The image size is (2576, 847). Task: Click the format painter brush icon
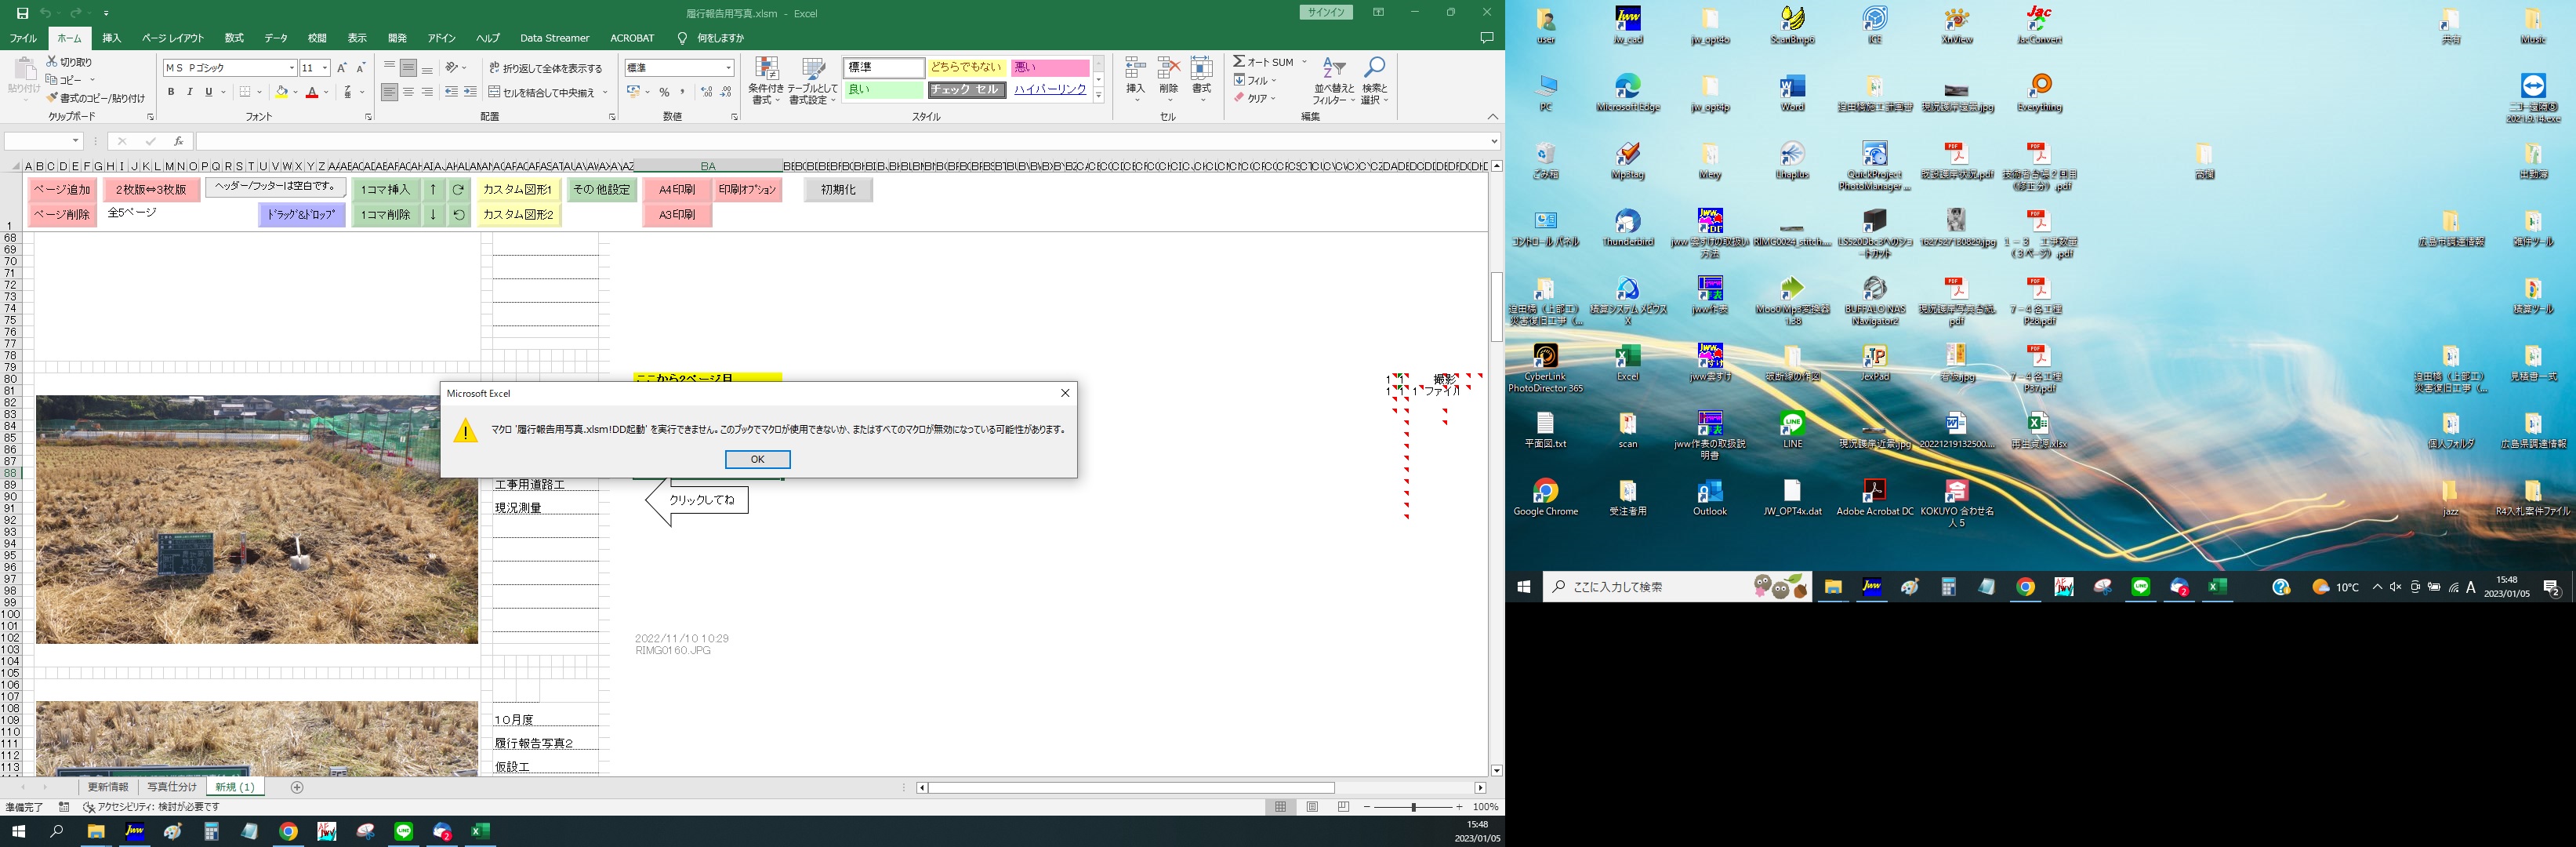(52, 98)
